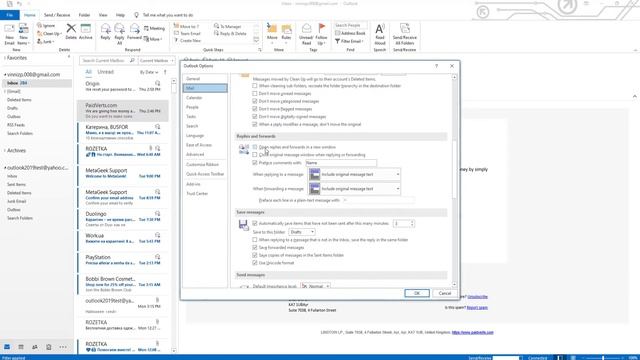The width and height of the screenshot is (640, 360).
Task: Open the When replying to a message dropdown
Action: pyautogui.click(x=354, y=174)
